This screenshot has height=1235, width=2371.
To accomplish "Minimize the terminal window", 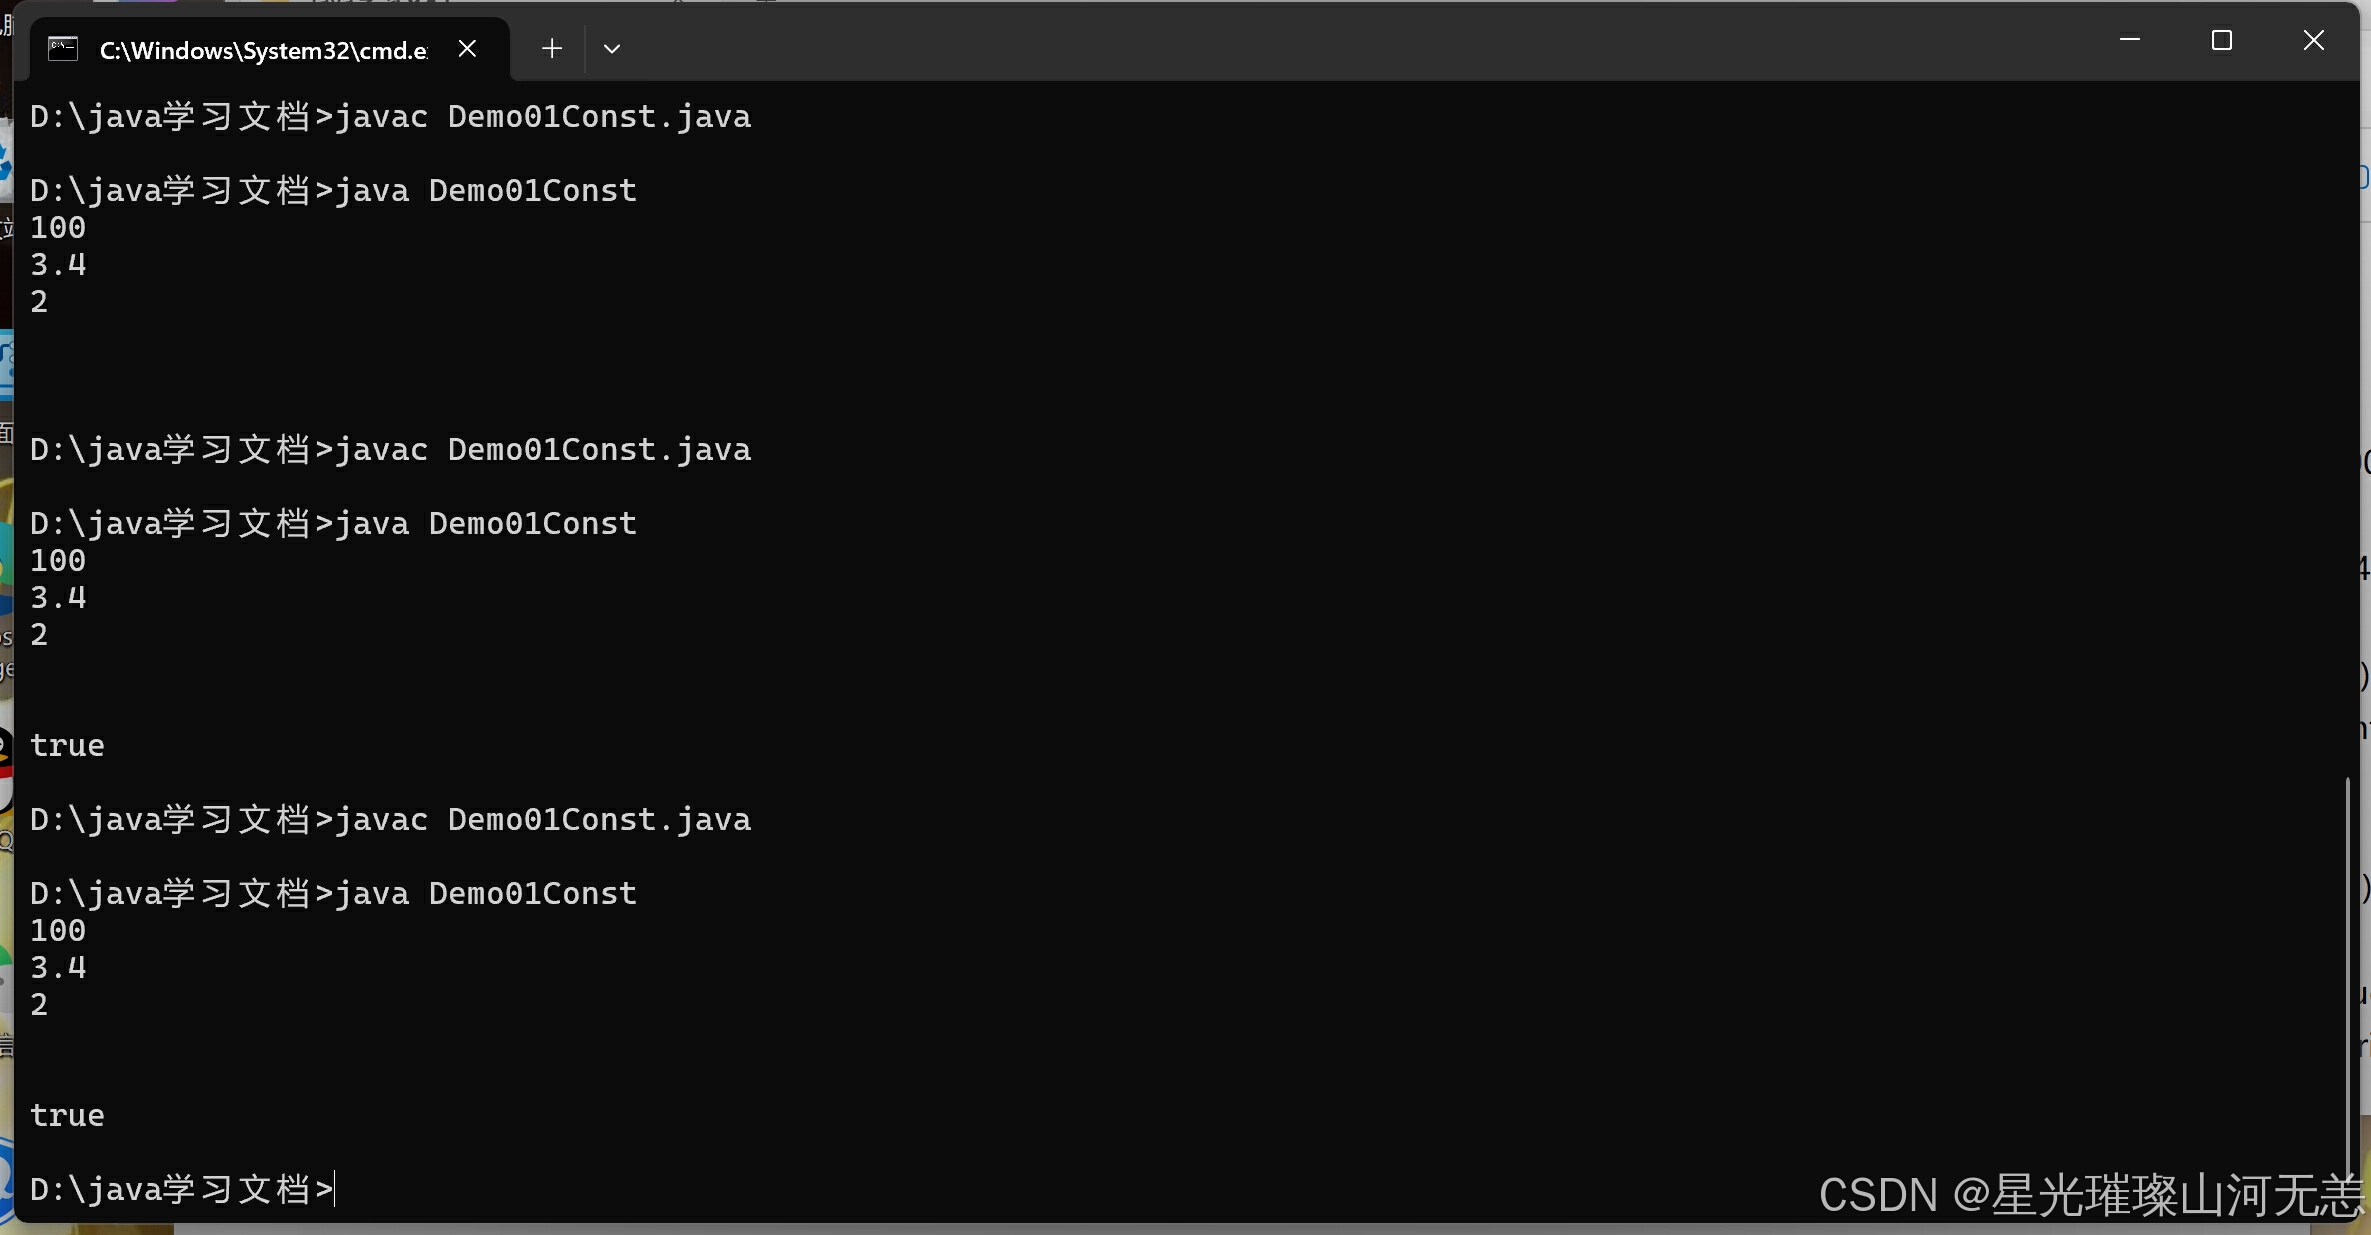I will pyautogui.click(x=2129, y=40).
